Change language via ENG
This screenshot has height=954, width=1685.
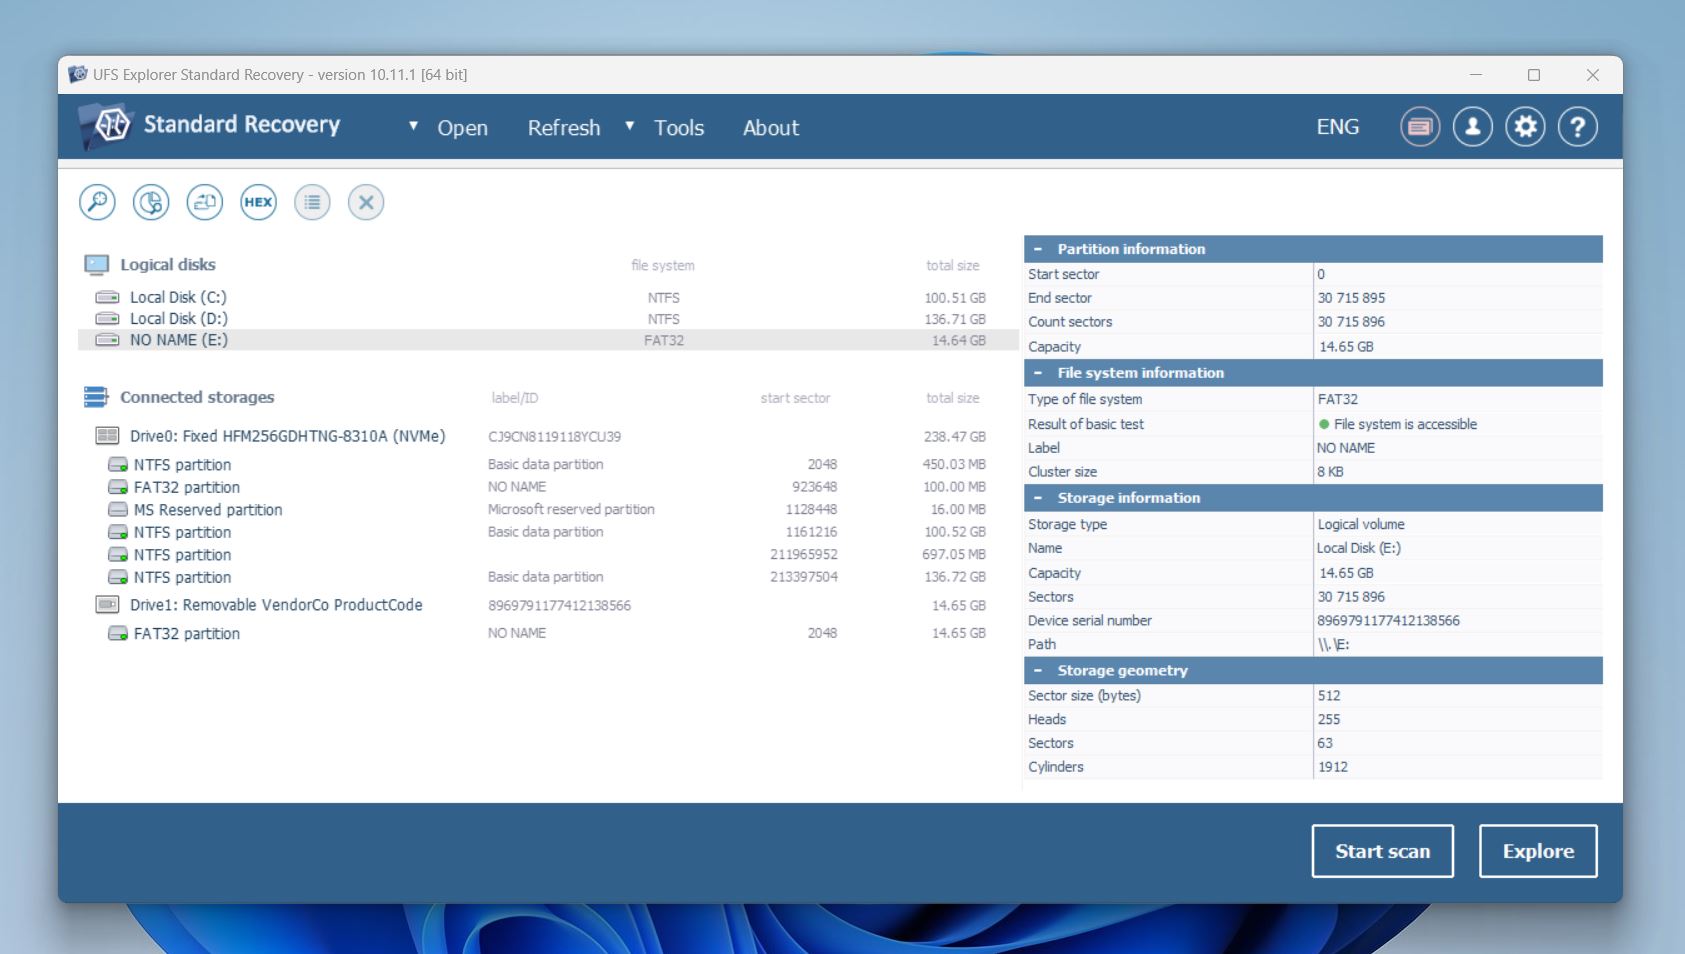pyautogui.click(x=1337, y=127)
